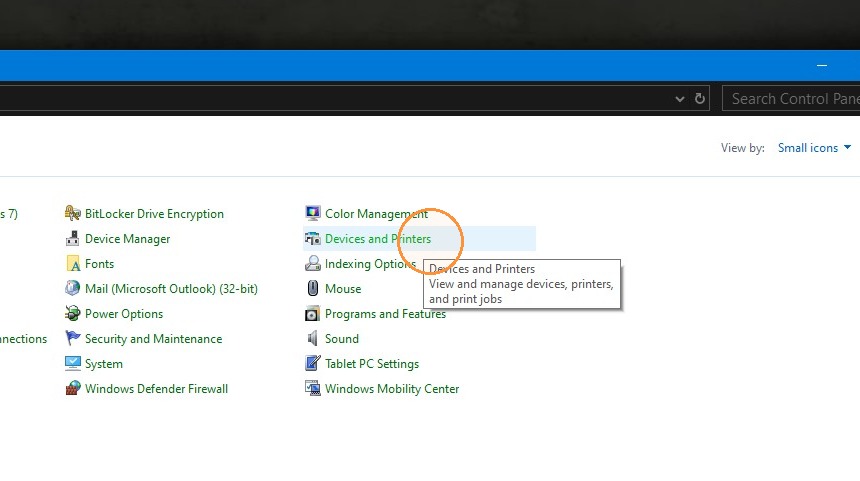Open Devices and Printers link

coord(378,239)
